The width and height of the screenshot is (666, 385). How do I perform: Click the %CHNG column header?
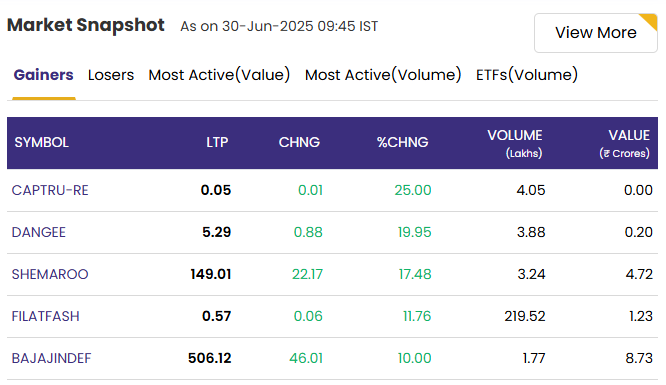click(x=402, y=142)
